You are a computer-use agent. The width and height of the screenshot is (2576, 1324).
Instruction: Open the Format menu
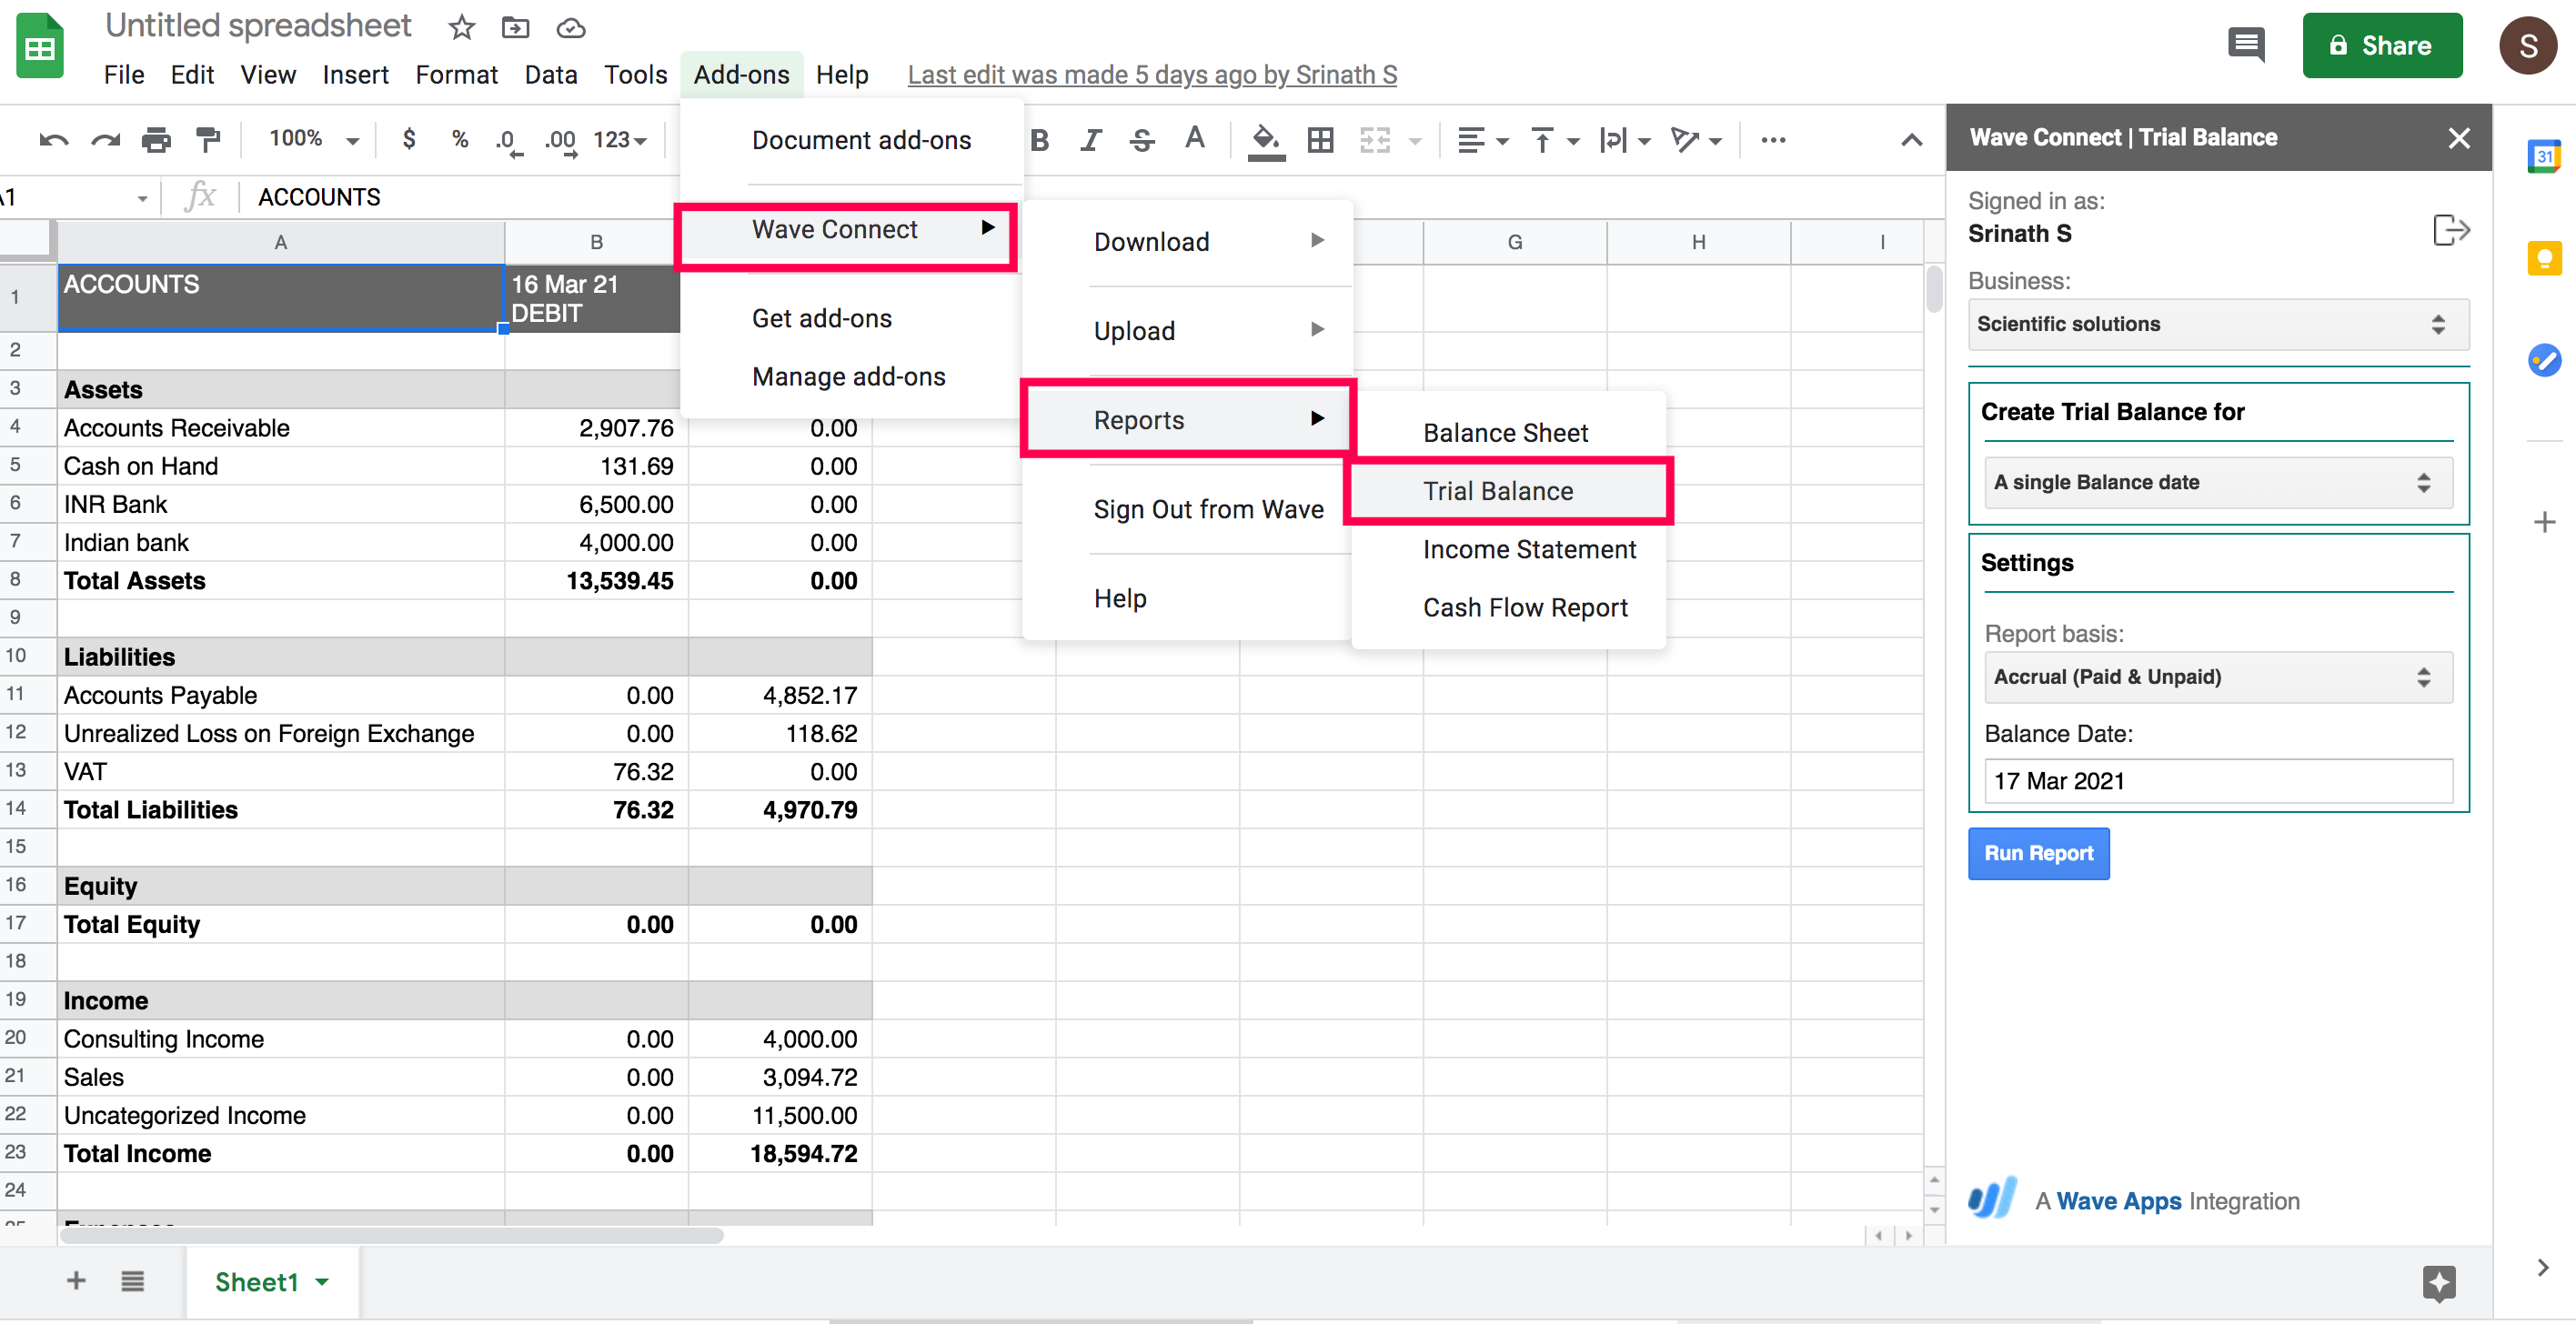[x=456, y=74]
